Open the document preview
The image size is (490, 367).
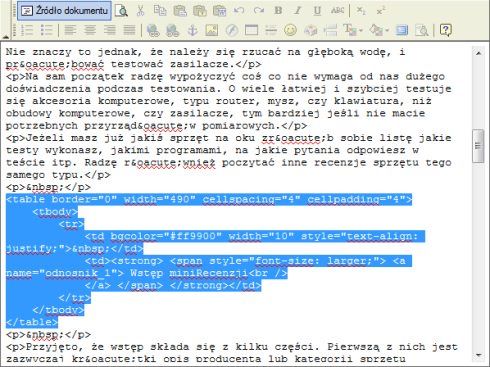[x=121, y=11]
